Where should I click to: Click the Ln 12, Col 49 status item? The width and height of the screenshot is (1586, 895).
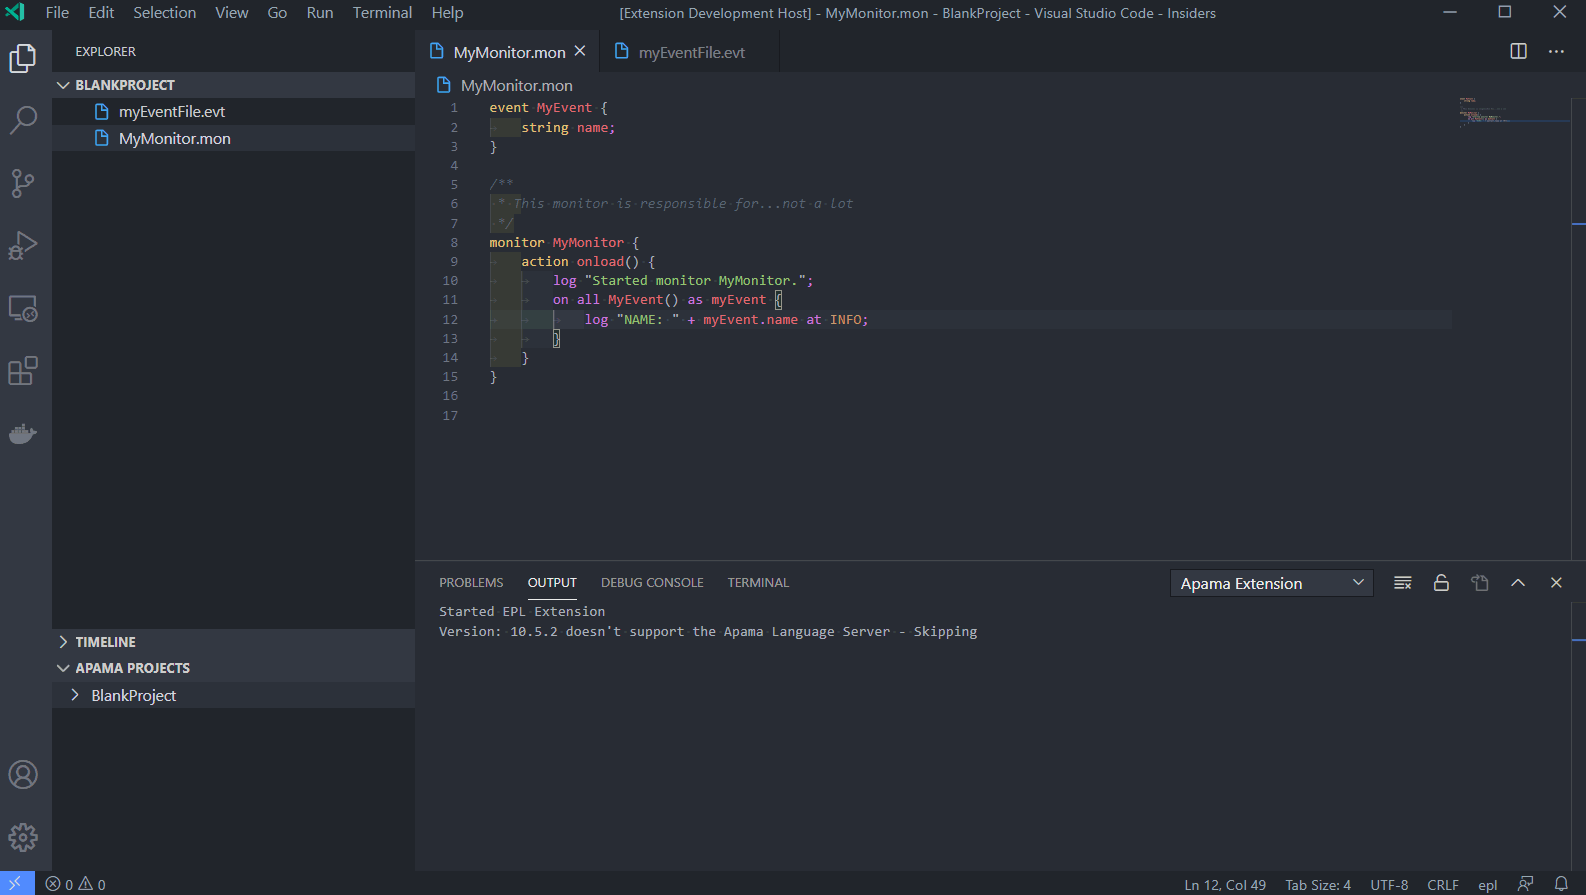(x=1225, y=884)
